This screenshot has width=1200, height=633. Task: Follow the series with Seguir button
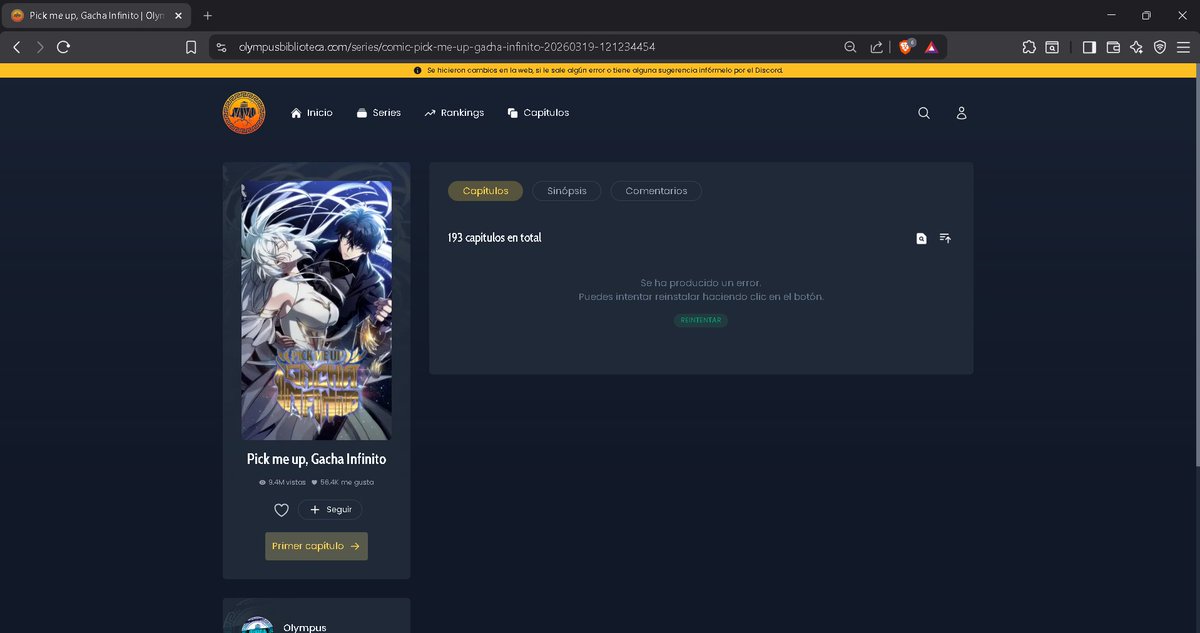[x=330, y=510]
